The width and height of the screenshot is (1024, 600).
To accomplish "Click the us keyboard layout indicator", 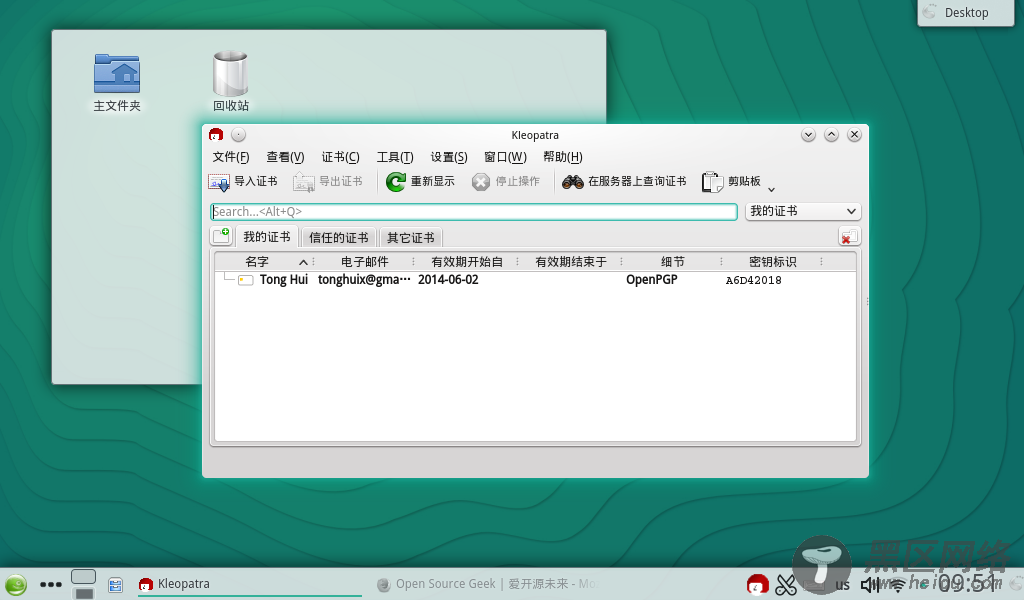I will 842,585.
